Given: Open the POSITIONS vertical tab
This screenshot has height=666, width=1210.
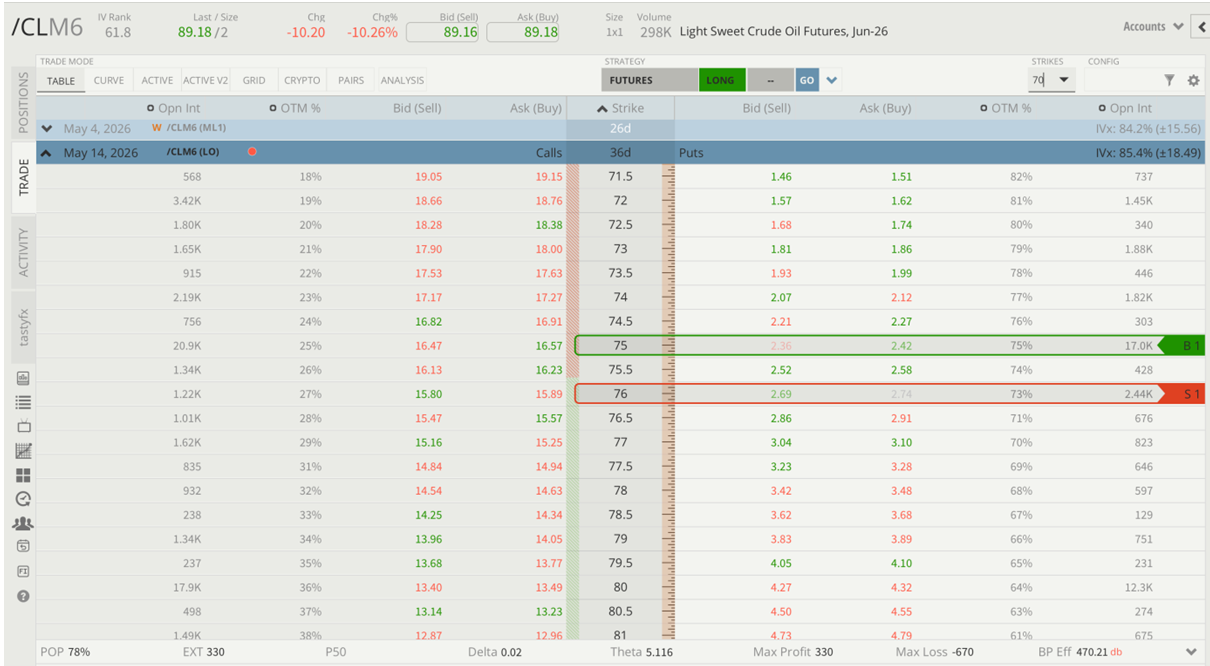Looking at the screenshot, I should click(24, 103).
